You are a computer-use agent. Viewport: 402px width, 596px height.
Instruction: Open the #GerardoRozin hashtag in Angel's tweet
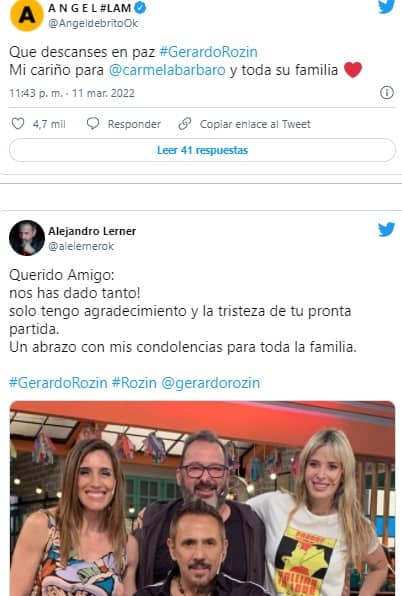[209, 52]
